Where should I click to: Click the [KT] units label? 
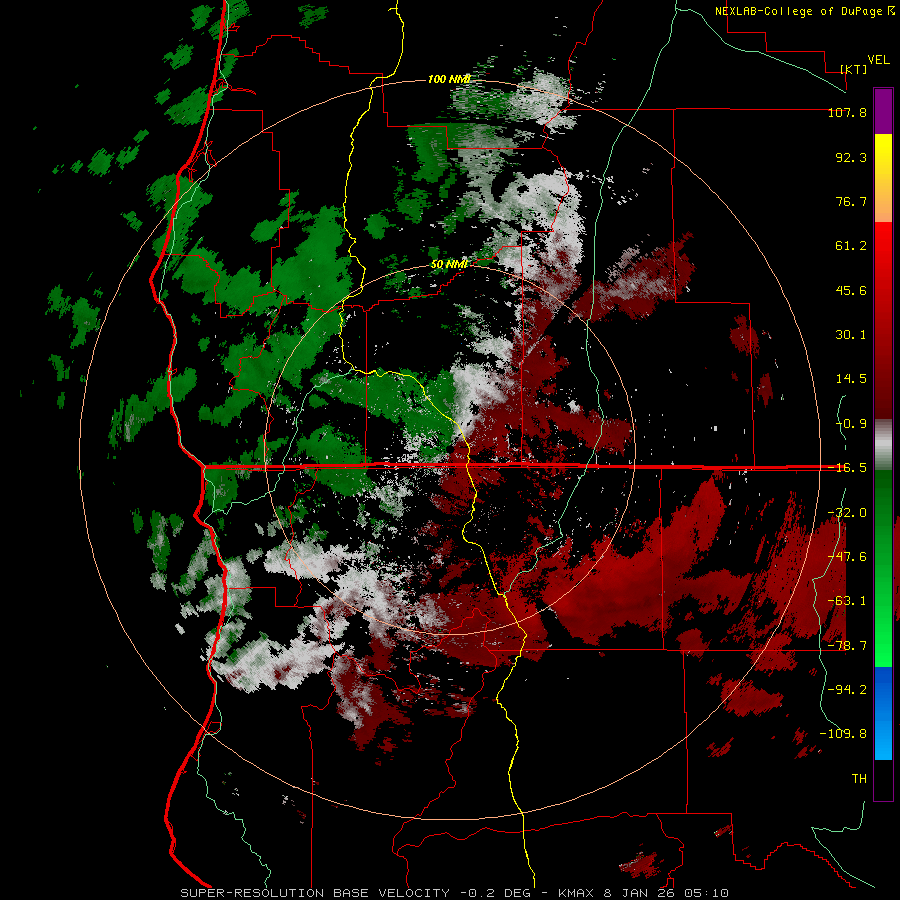[x=854, y=69]
